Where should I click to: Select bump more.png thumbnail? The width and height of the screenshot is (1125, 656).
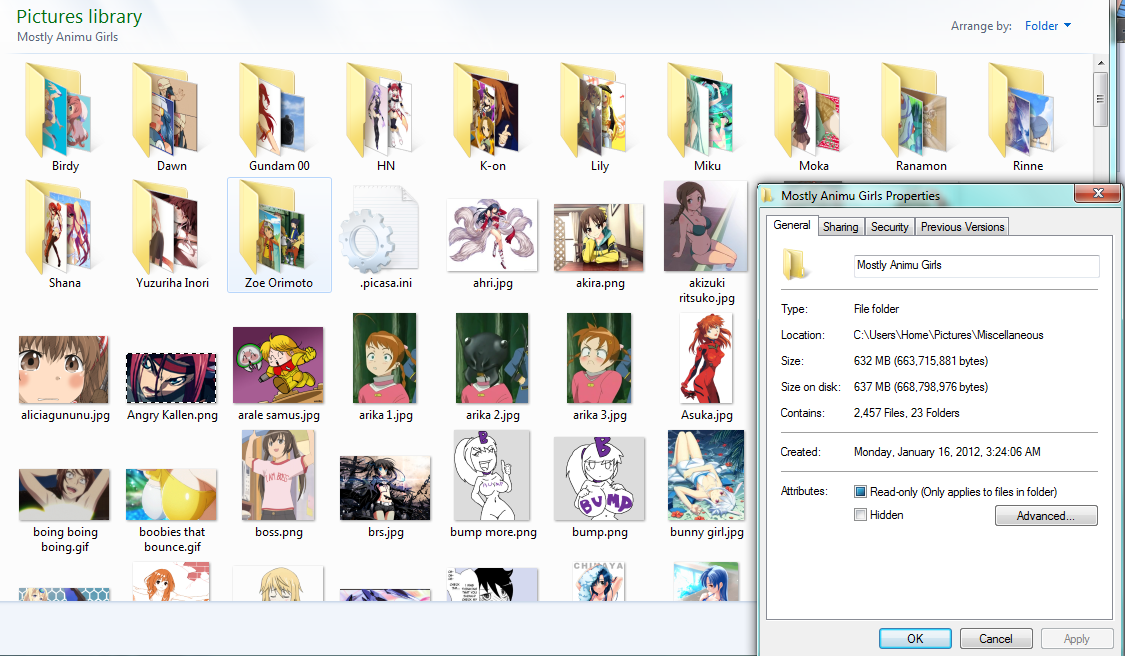point(491,475)
